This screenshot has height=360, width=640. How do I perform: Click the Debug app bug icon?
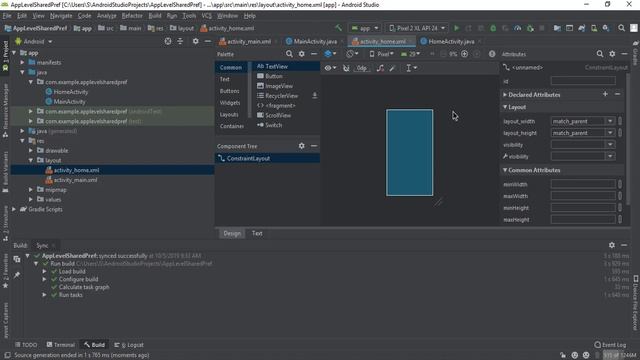coord(493,28)
